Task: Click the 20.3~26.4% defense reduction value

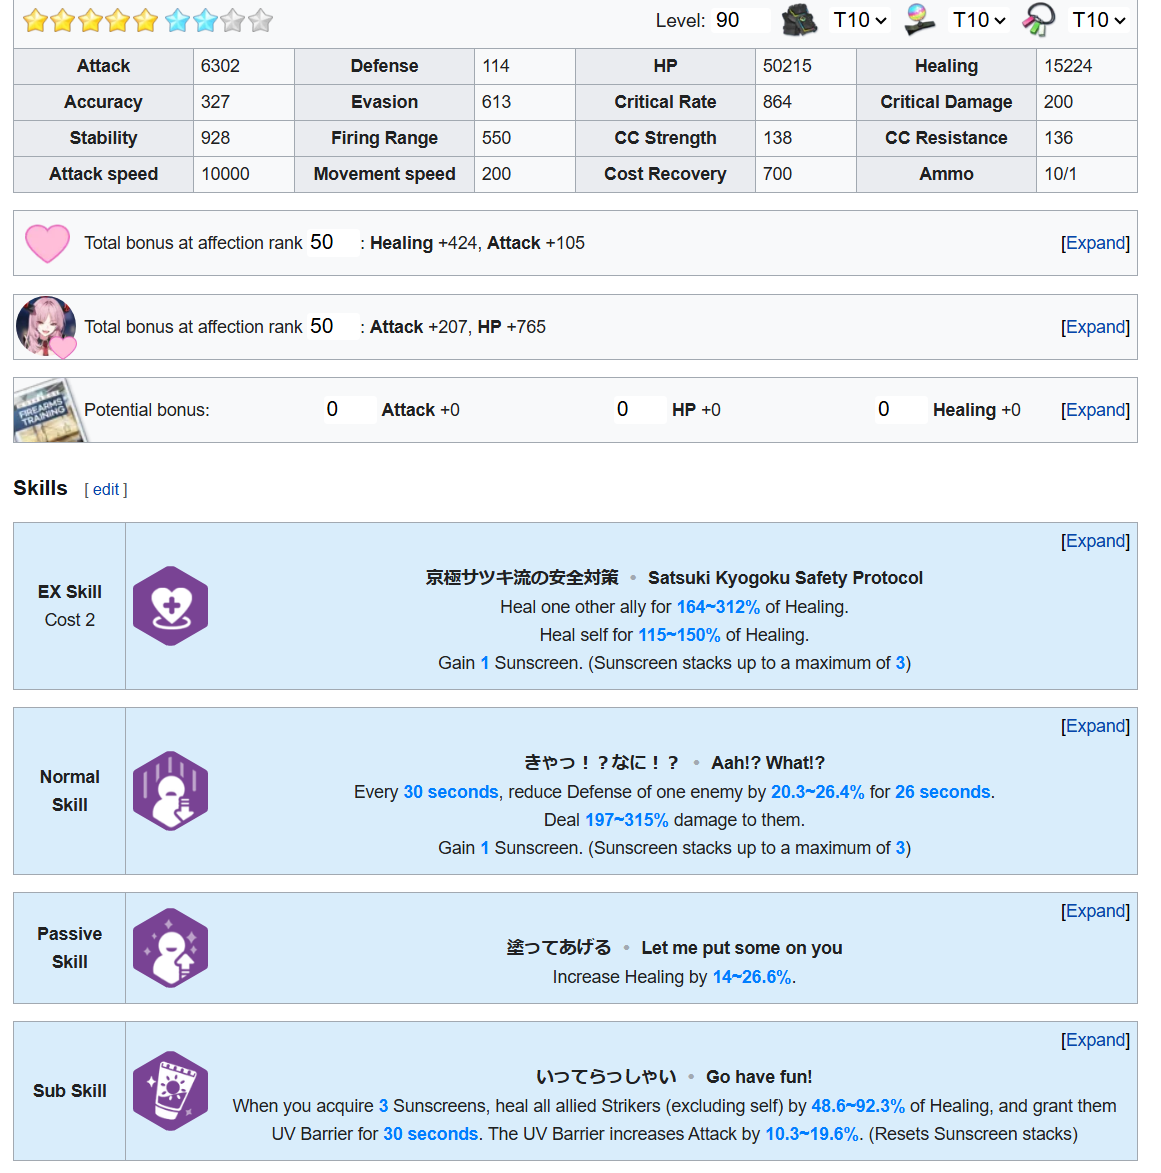Action: pyautogui.click(x=818, y=791)
